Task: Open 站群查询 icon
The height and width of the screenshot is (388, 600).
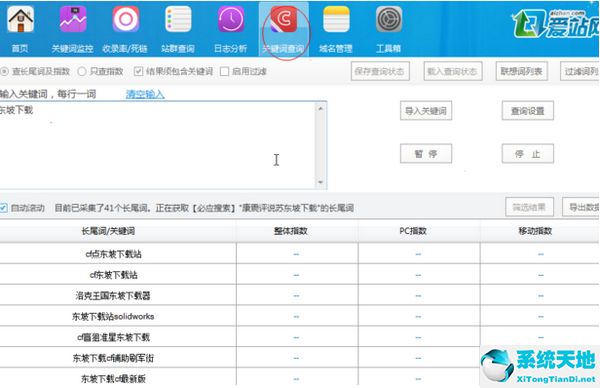Action: tap(178, 20)
